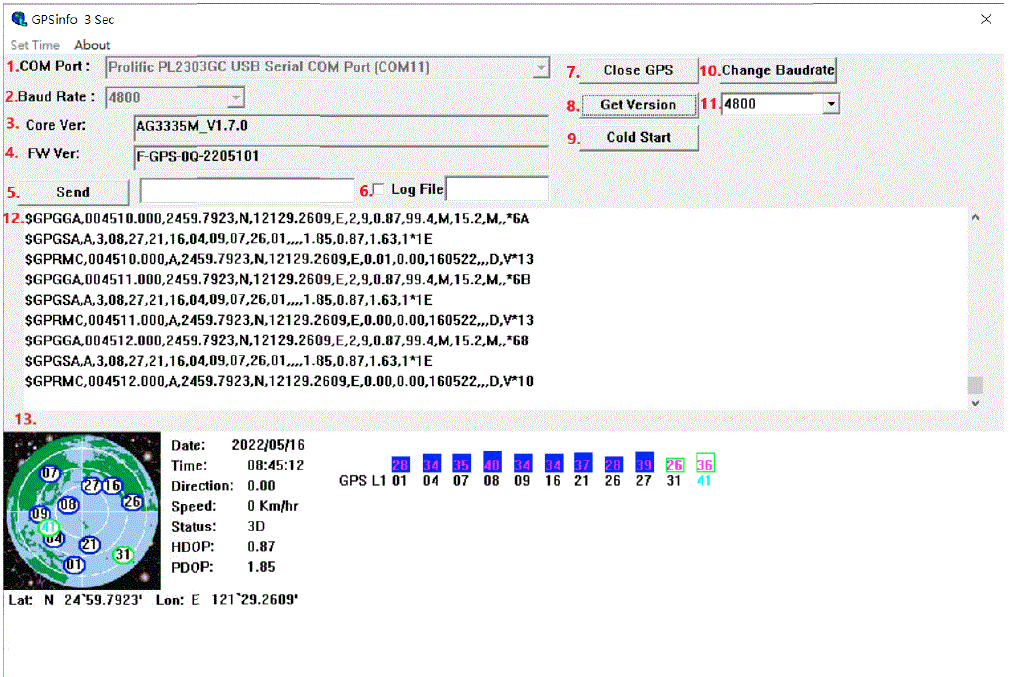Click the Change Baudrate button
This screenshot has height=677, width=1013.
pyautogui.click(x=778, y=70)
